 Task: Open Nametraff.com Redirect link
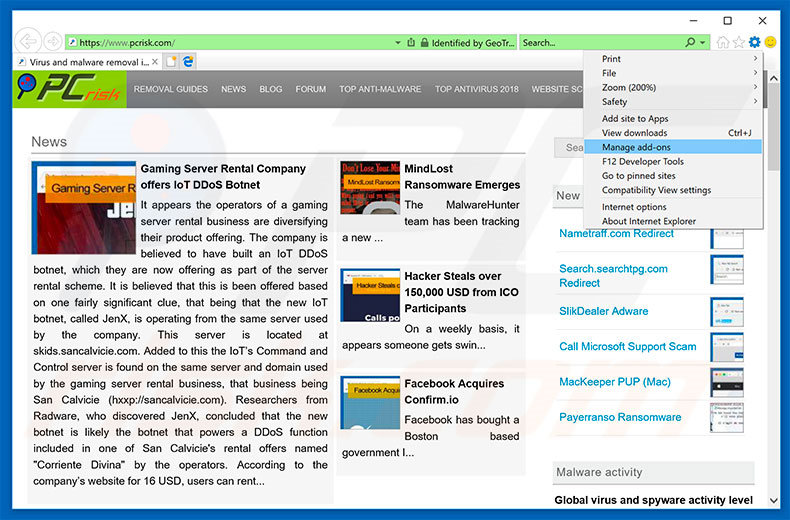(616, 233)
